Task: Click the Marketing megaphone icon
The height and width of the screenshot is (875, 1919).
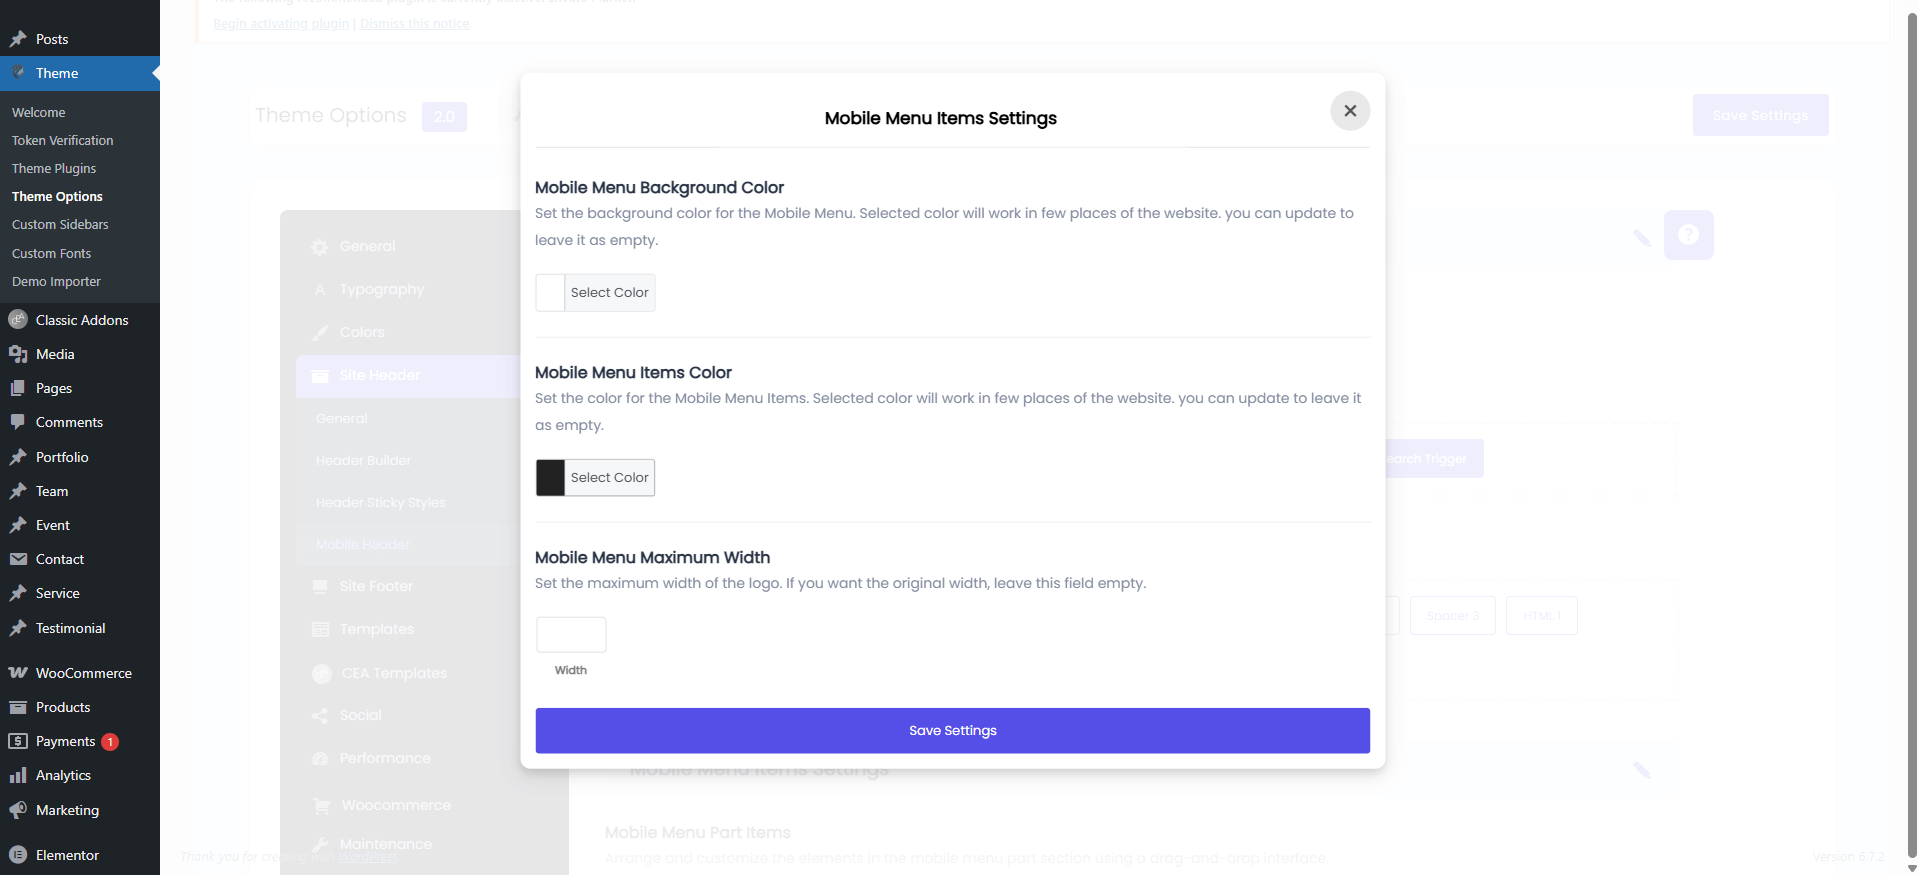Action: click(18, 810)
